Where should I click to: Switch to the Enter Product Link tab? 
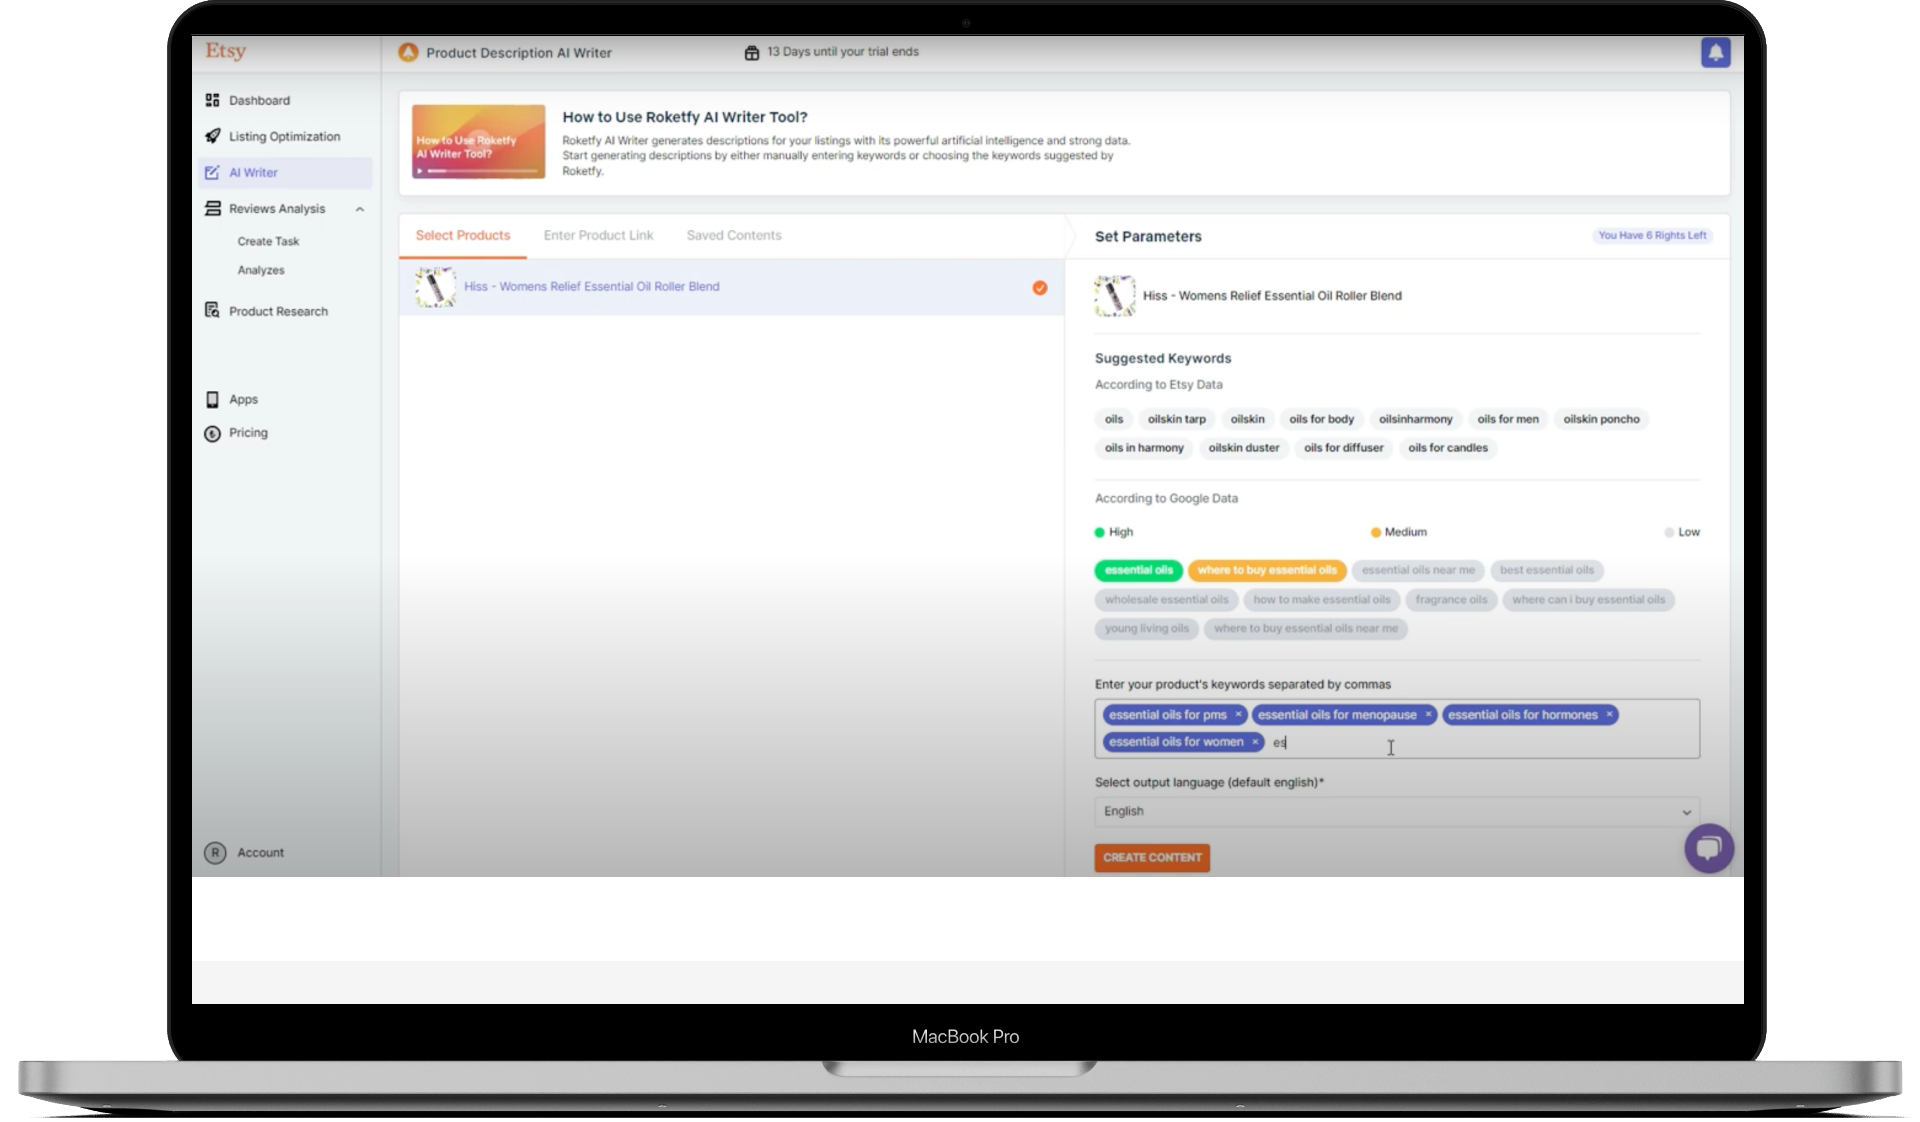(598, 236)
